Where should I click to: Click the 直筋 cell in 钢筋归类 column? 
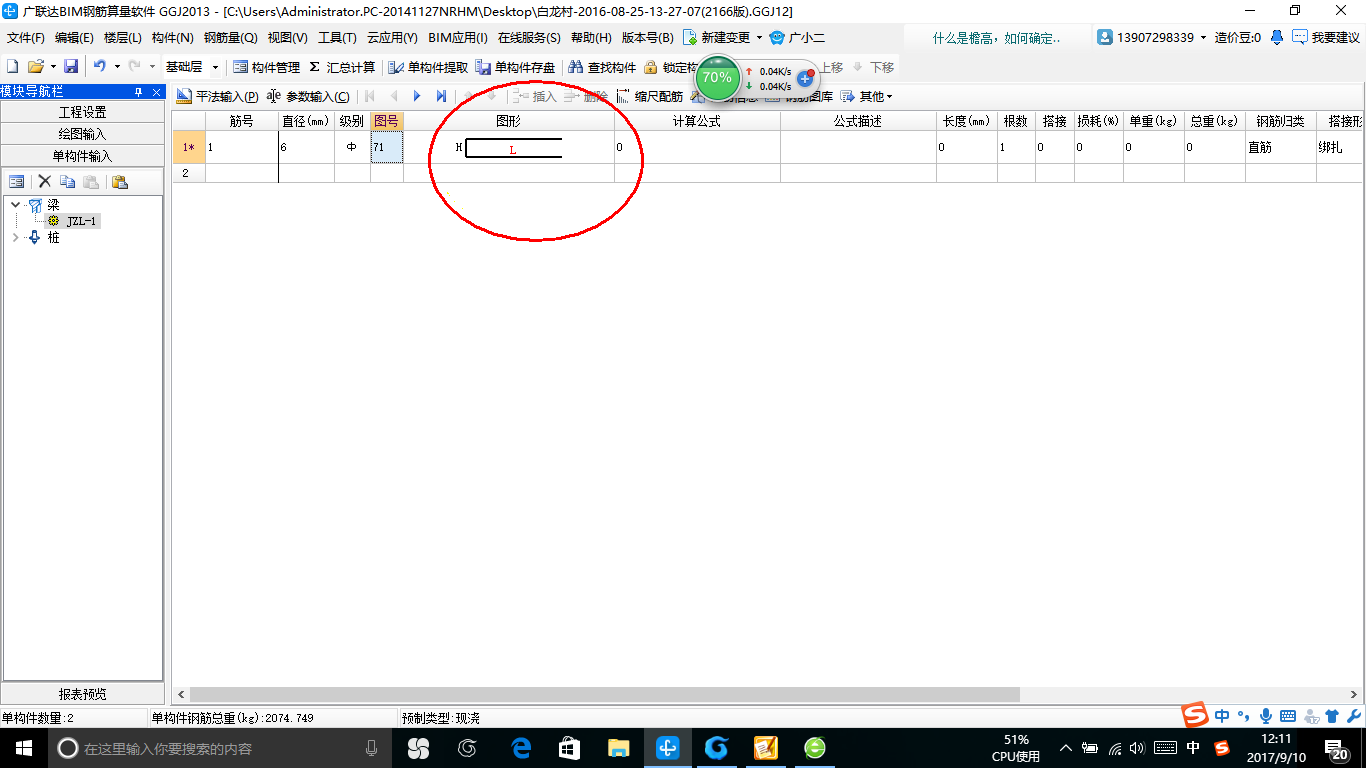tap(1280, 147)
